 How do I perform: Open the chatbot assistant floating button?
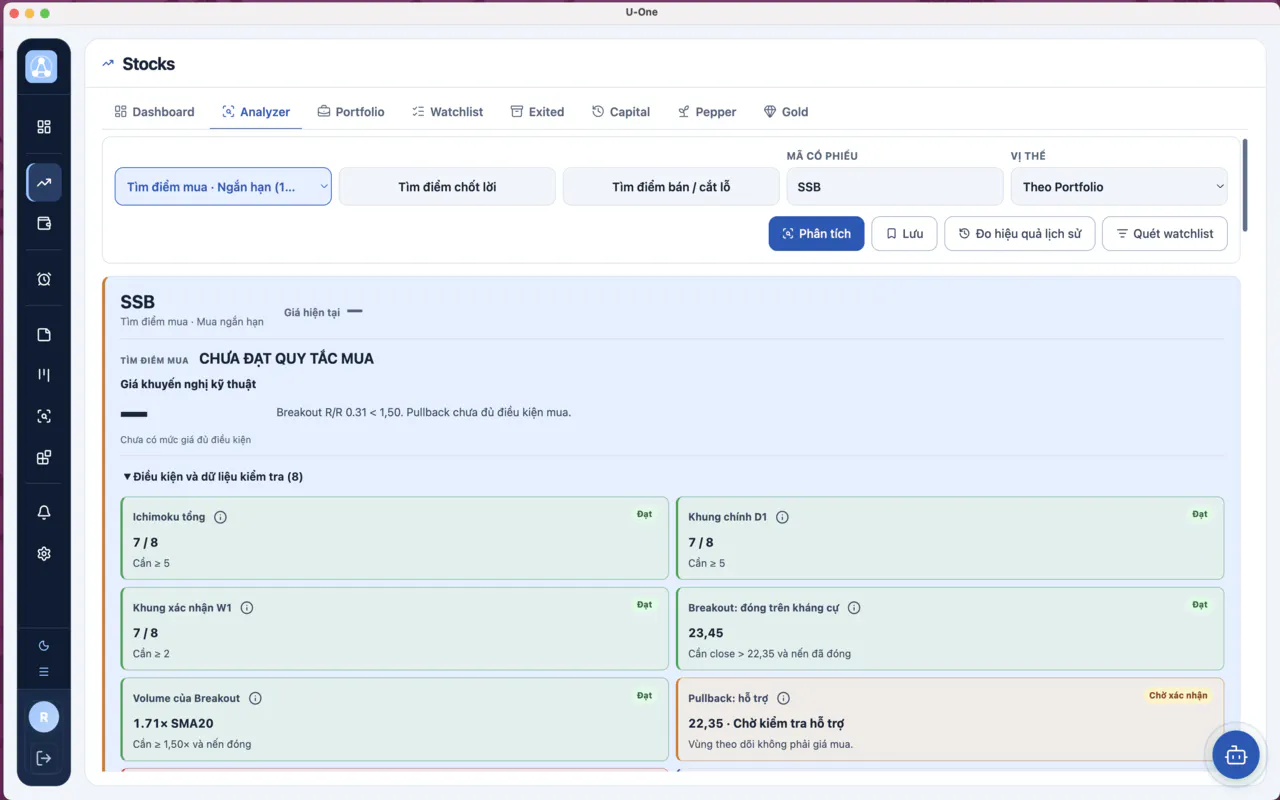click(1236, 755)
